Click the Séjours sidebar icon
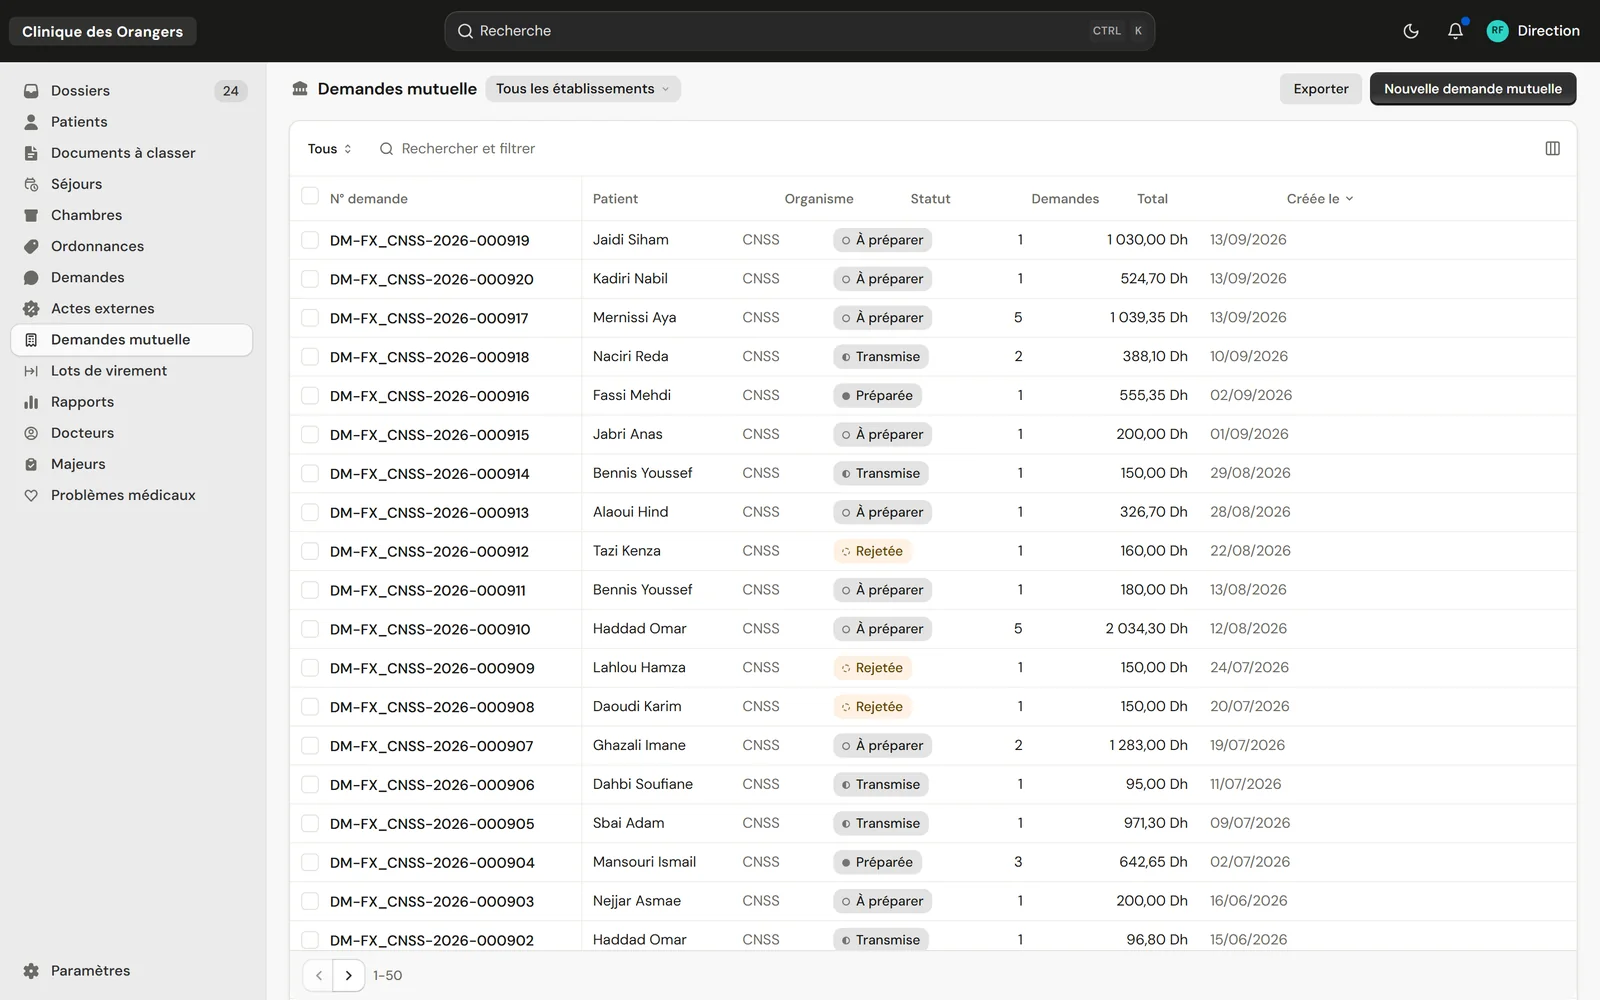Image resolution: width=1600 pixels, height=1000 pixels. [31, 184]
